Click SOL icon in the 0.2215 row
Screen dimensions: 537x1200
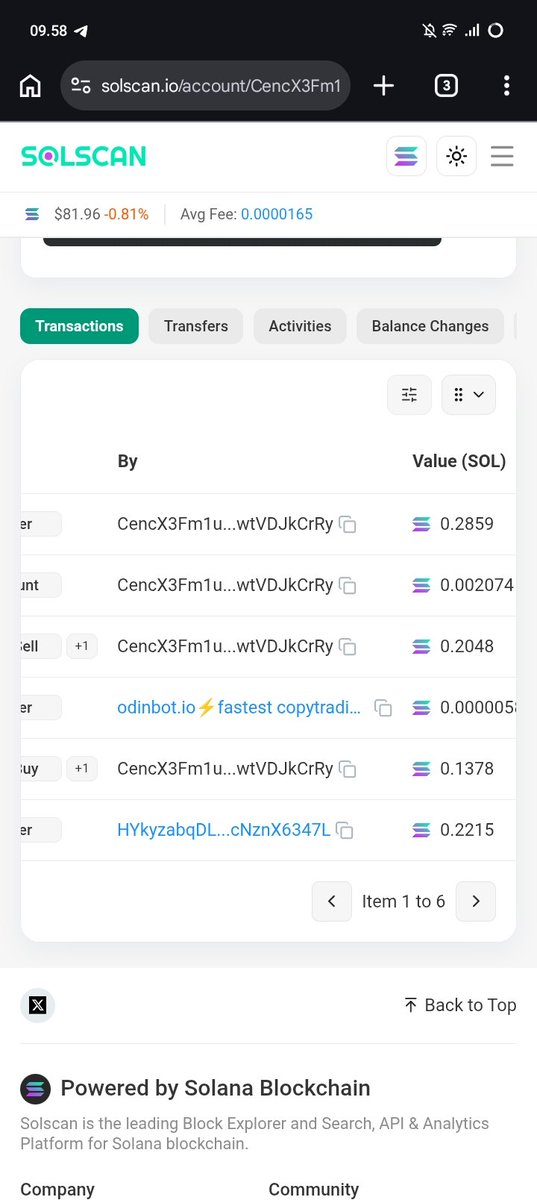click(x=422, y=830)
